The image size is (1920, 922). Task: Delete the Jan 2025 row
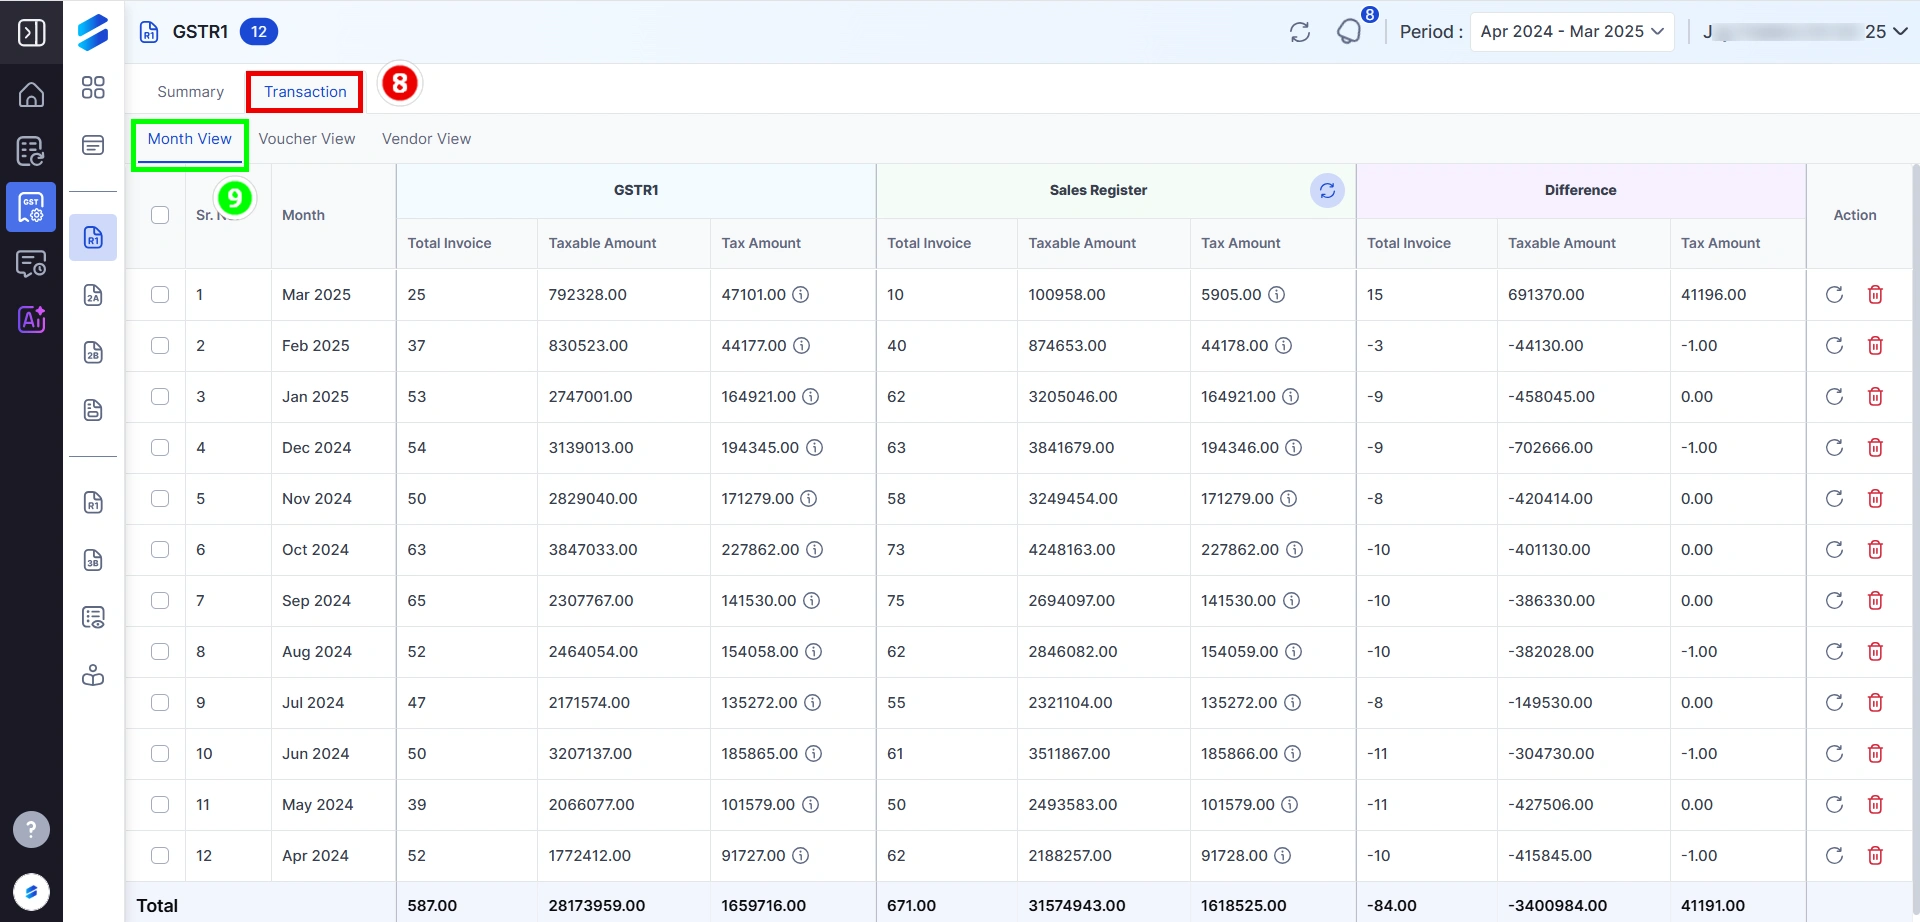1875,396
